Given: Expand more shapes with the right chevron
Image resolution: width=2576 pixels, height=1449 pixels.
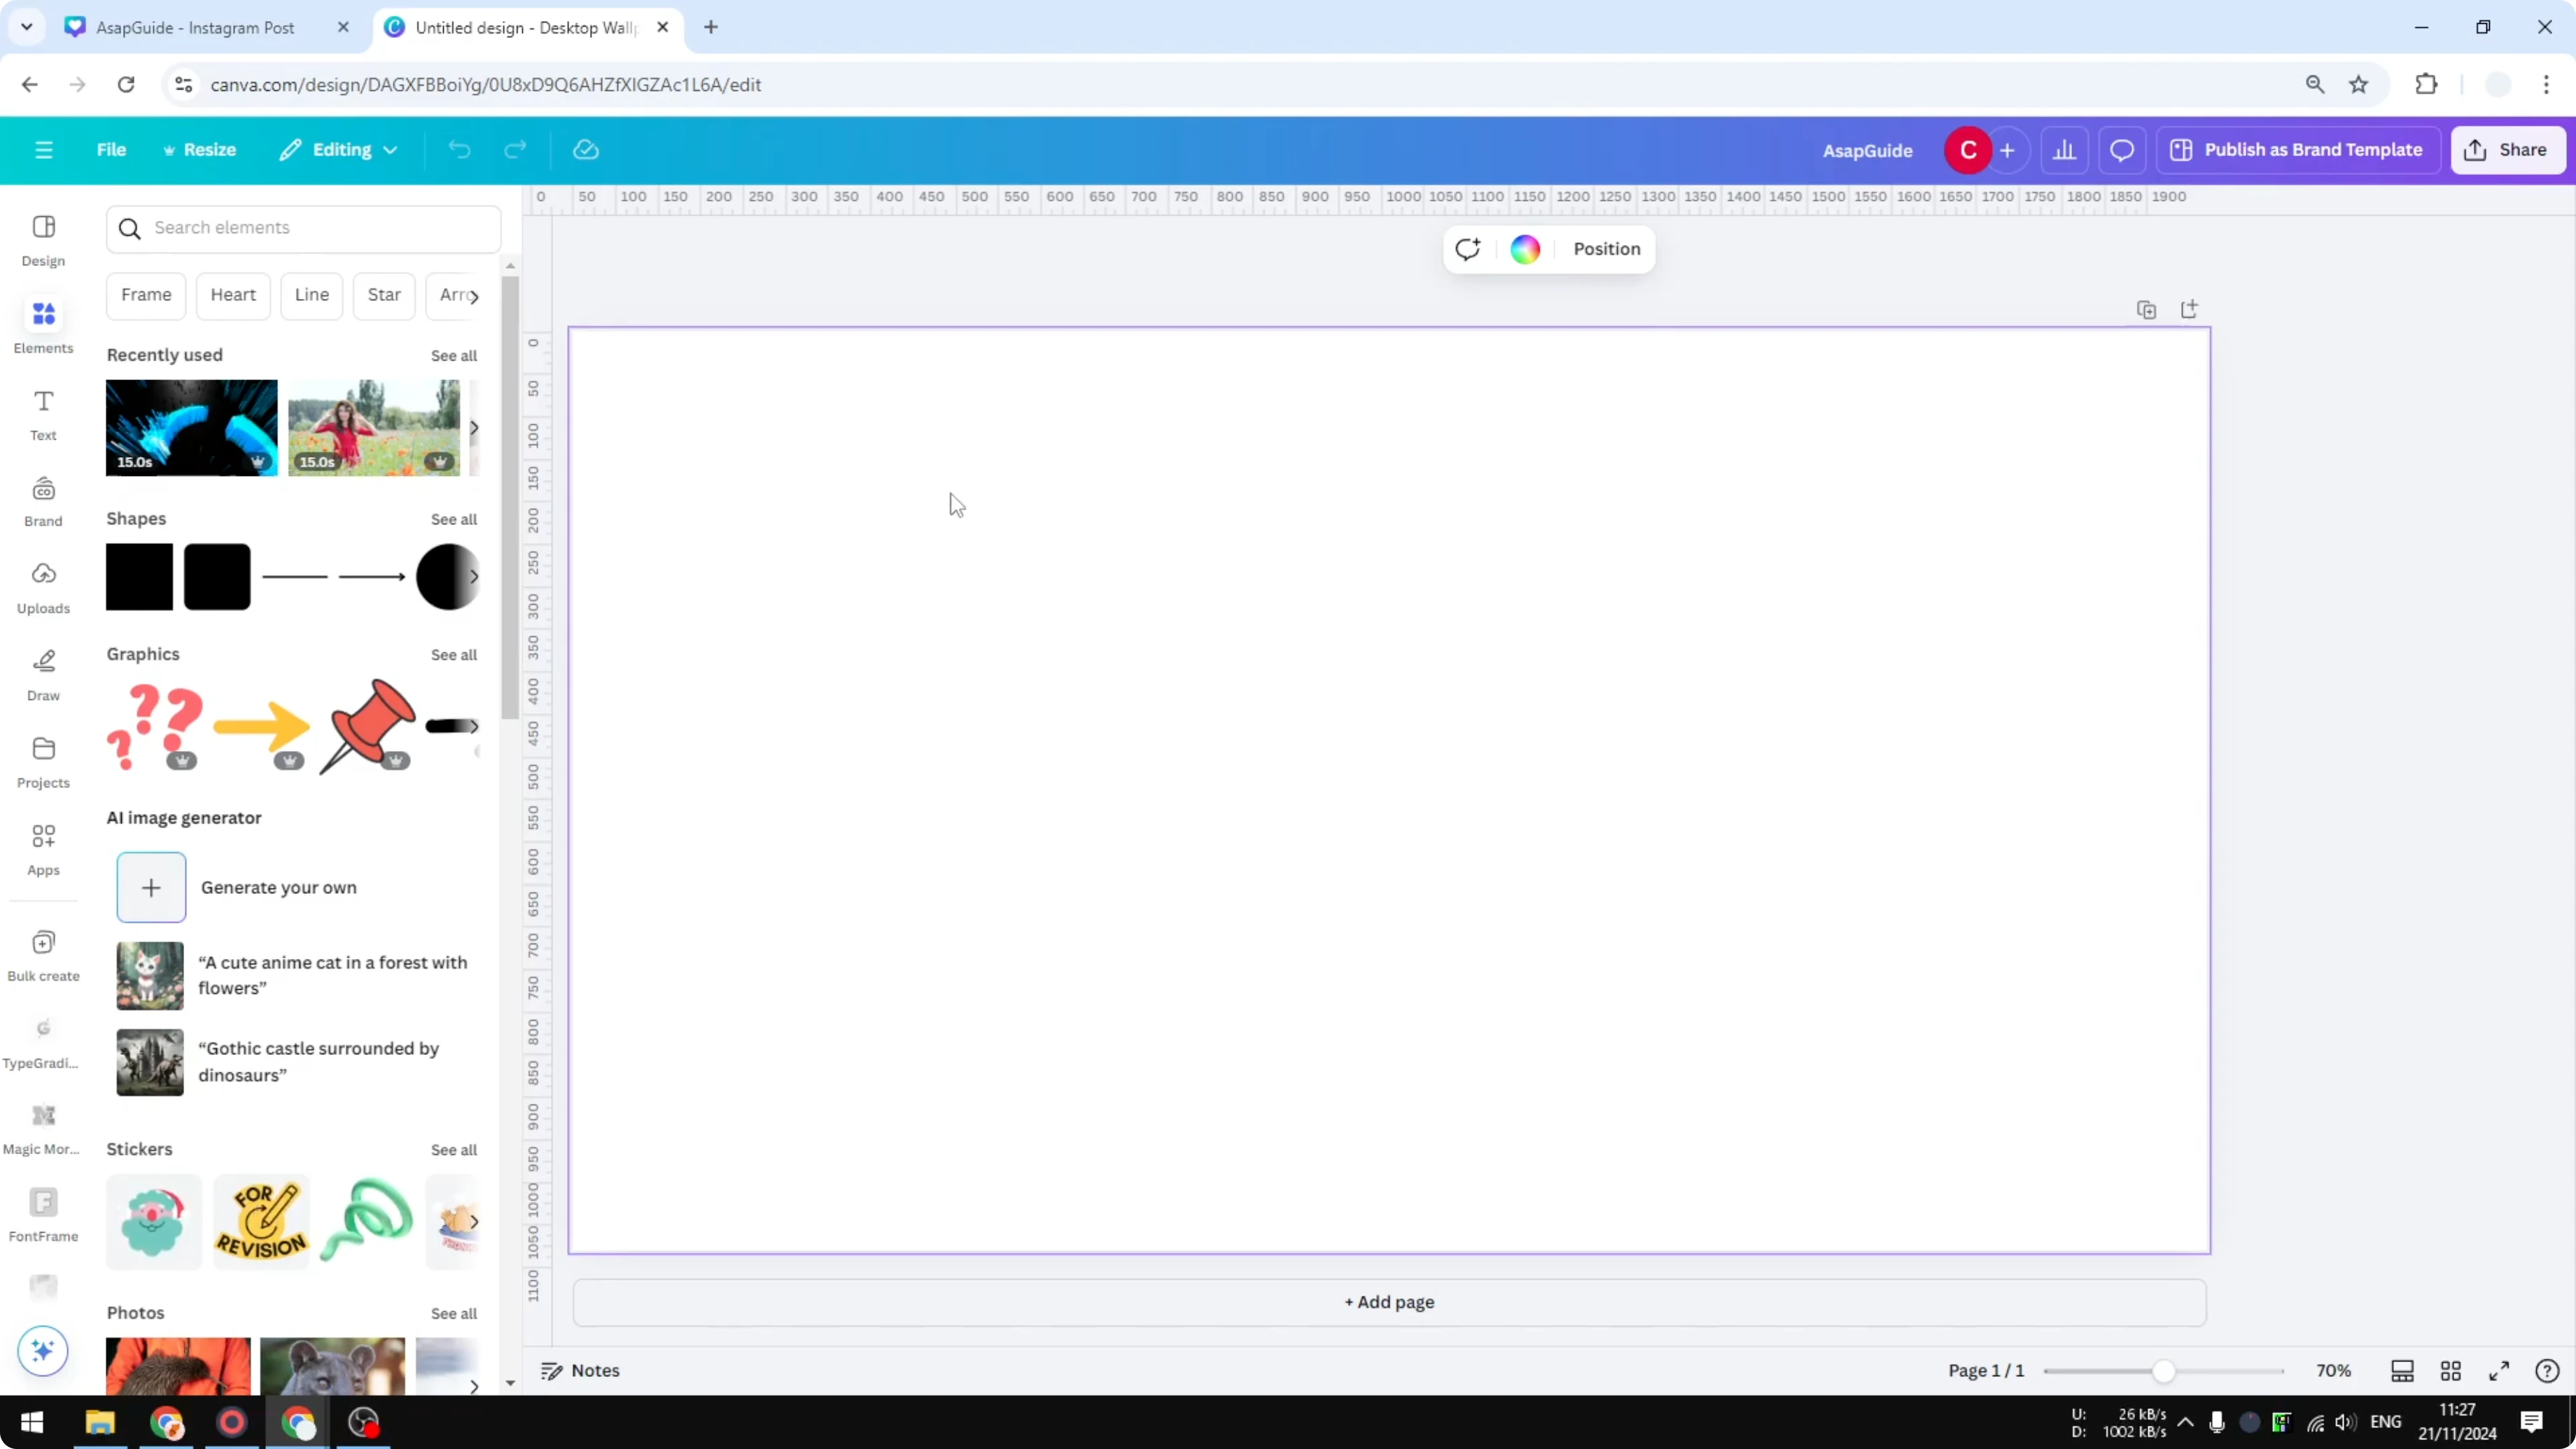Looking at the screenshot, I should coord(474,577).
